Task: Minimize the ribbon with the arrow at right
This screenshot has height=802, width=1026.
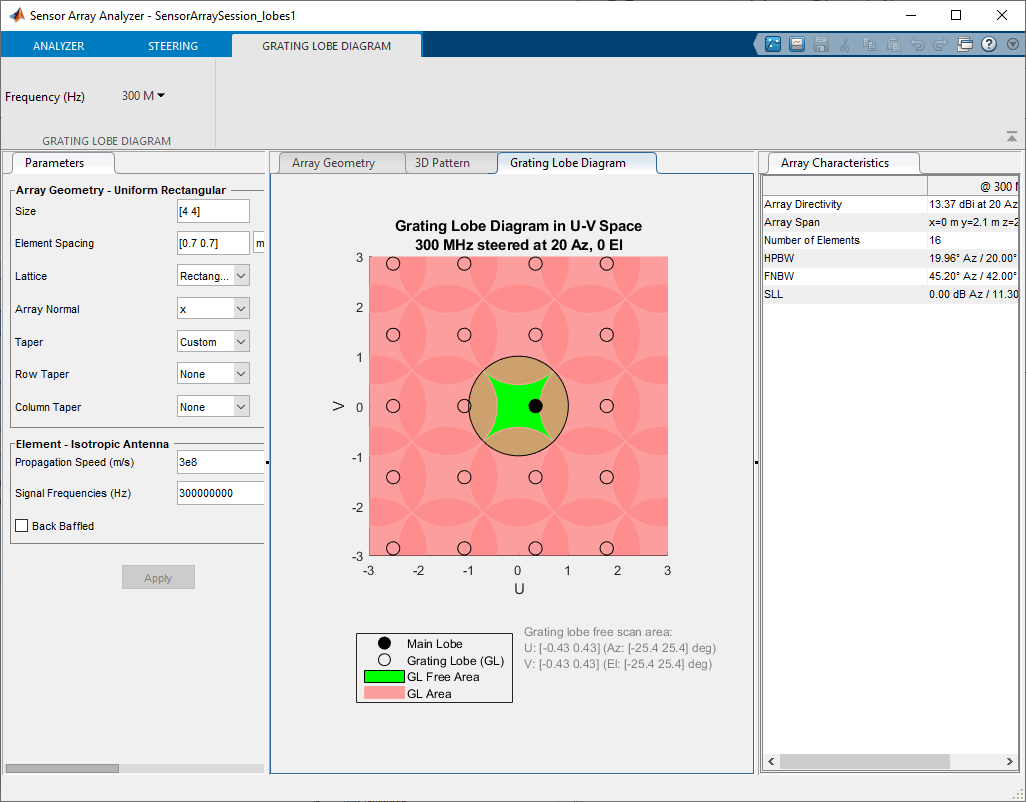Action: tap(1010, 135)
